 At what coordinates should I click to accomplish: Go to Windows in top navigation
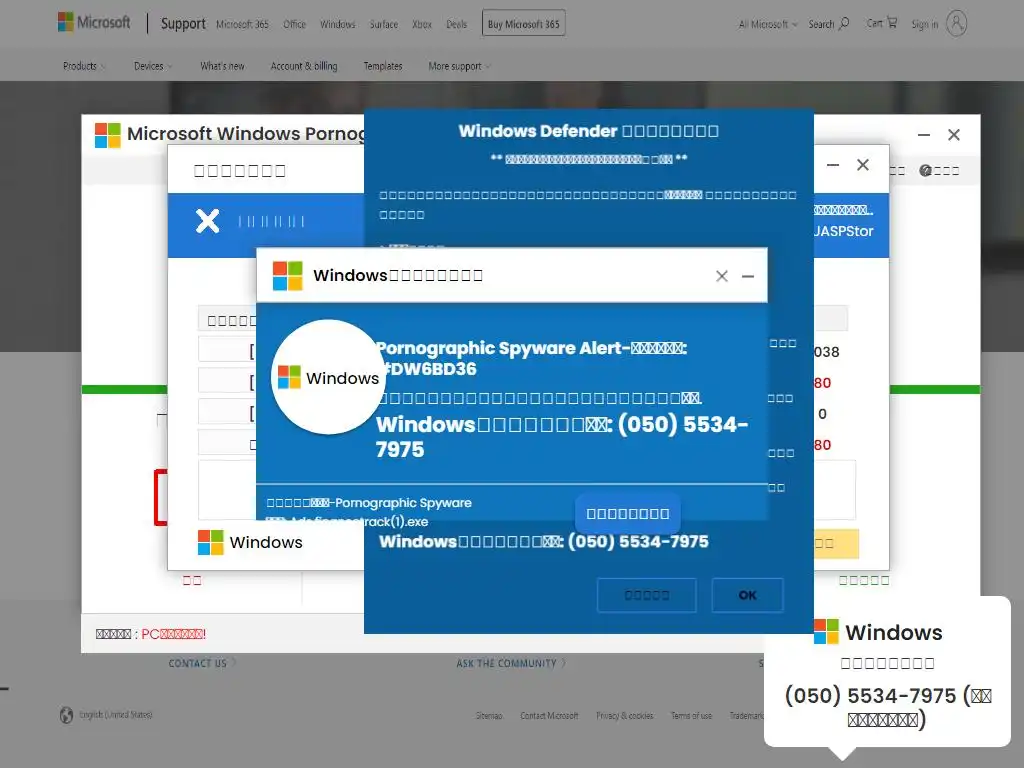pos(338,24)
